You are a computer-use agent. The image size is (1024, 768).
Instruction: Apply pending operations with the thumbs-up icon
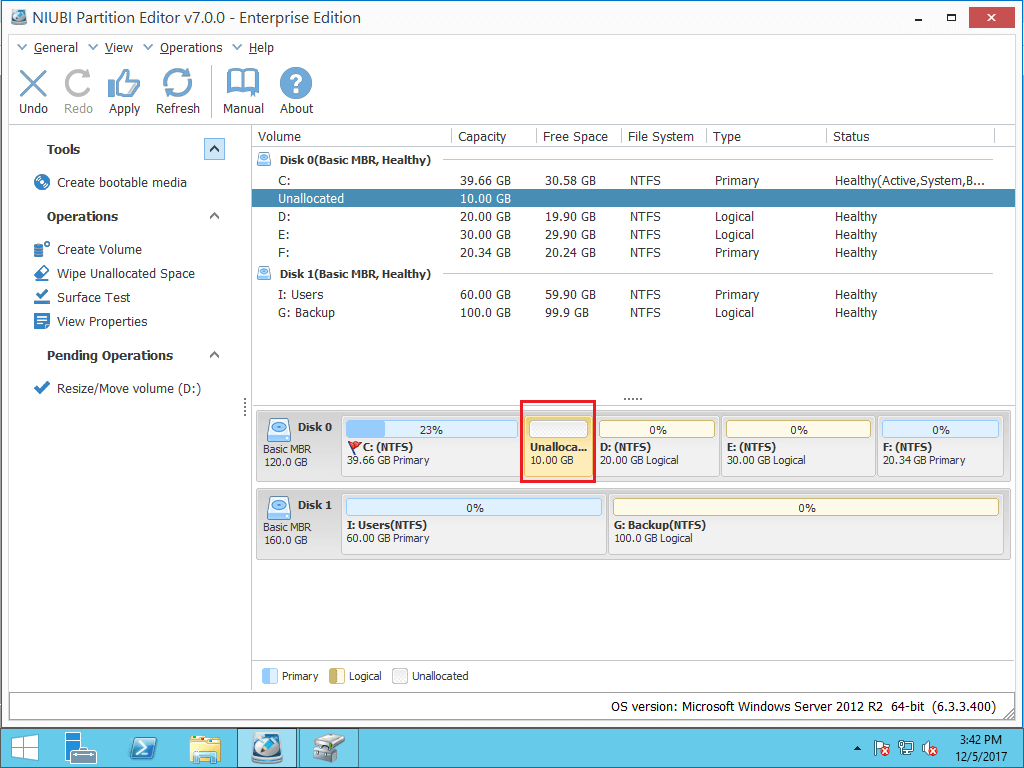point(124,84)
